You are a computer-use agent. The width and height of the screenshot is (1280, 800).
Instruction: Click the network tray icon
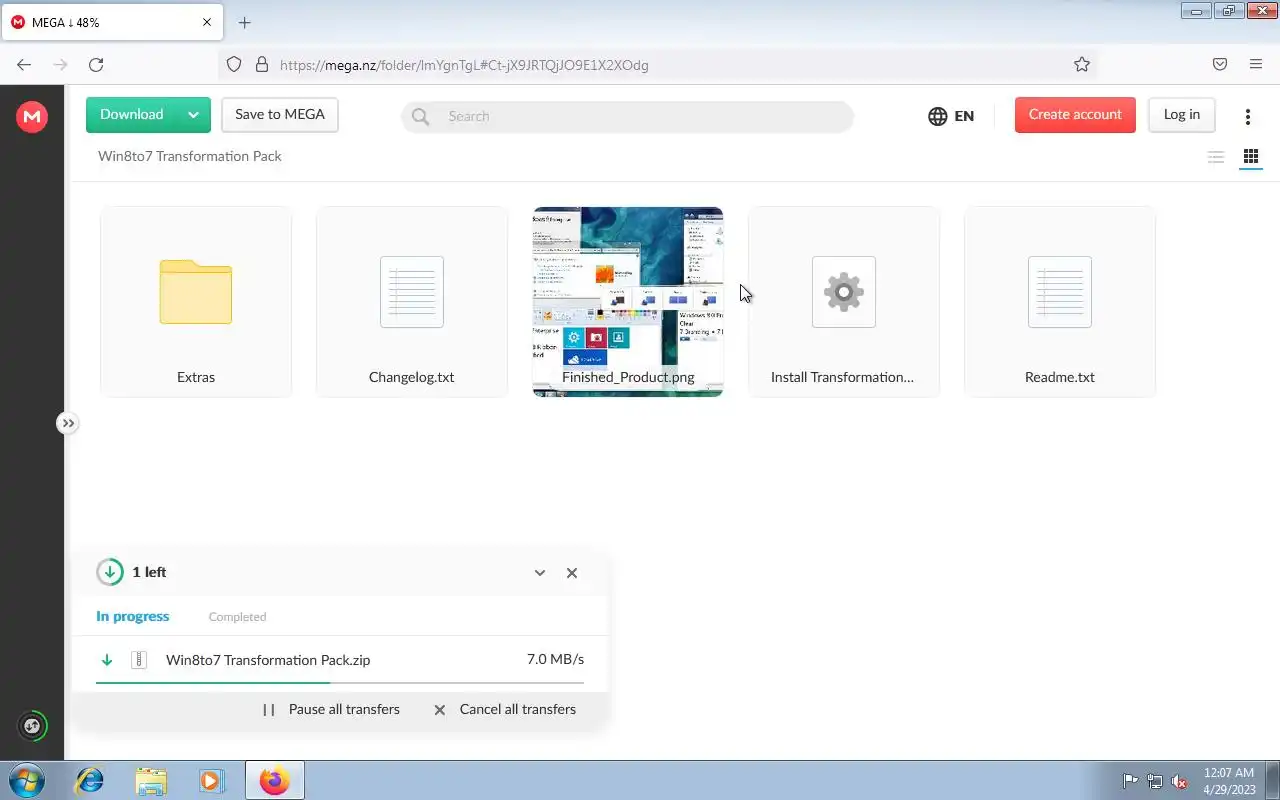click(x=1155, y=781)
